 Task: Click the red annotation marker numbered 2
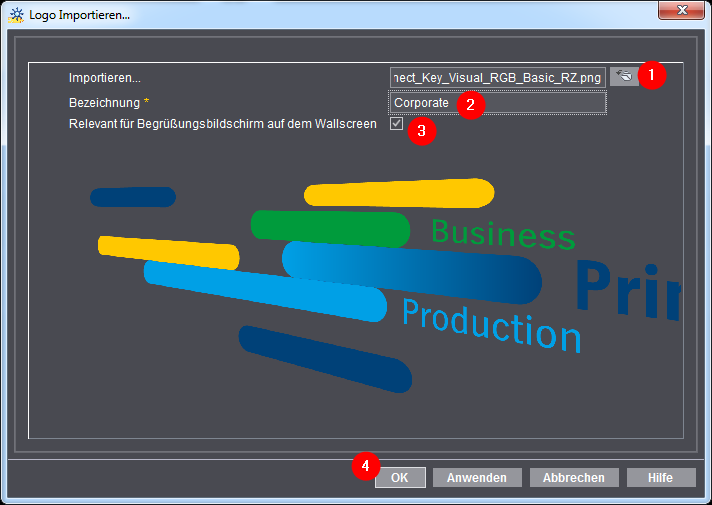[x=471, y=104]
